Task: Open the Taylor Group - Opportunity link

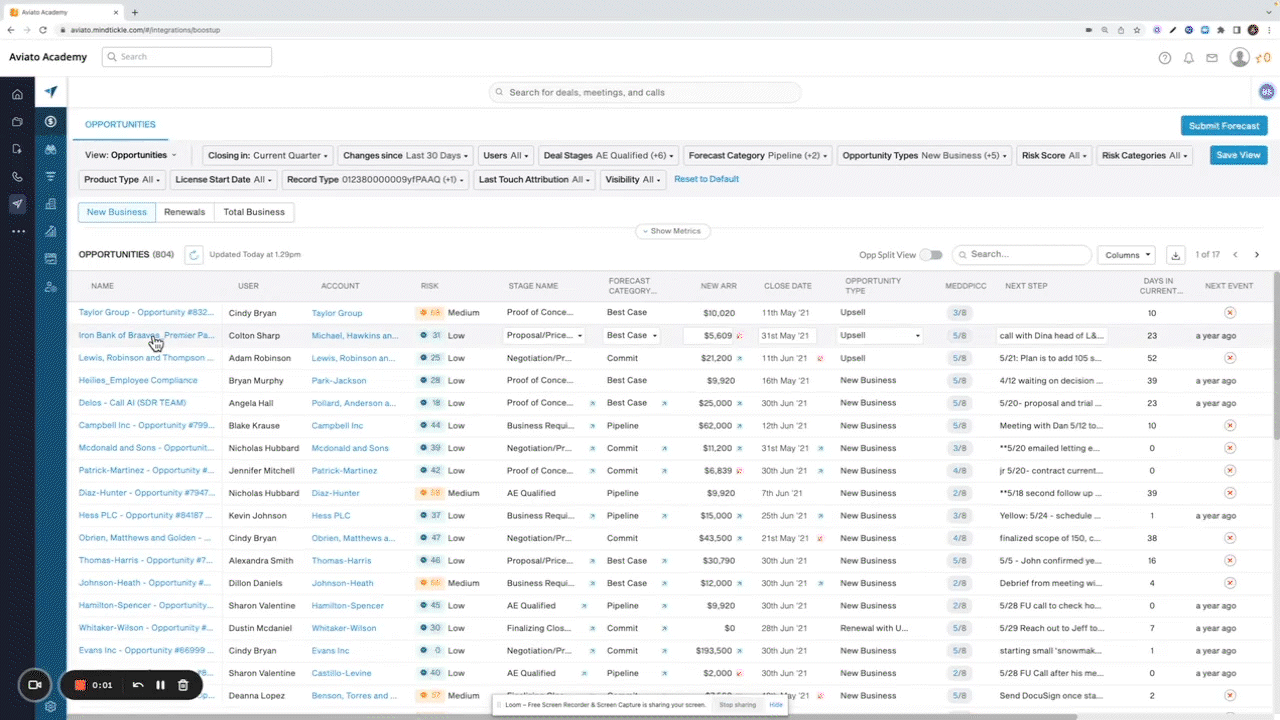Action: click(146, 313)
